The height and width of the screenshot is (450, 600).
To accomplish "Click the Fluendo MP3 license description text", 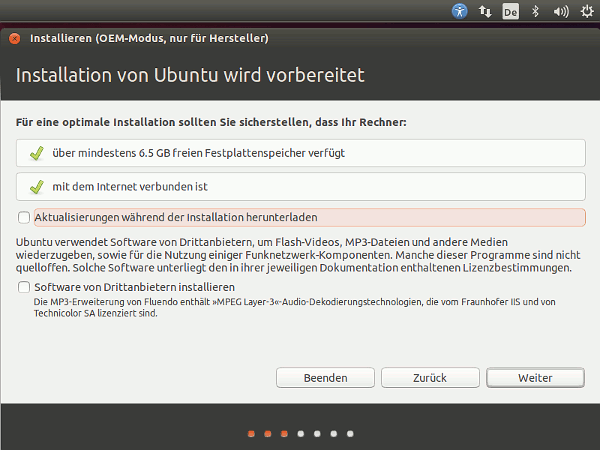I will point(294,308).
